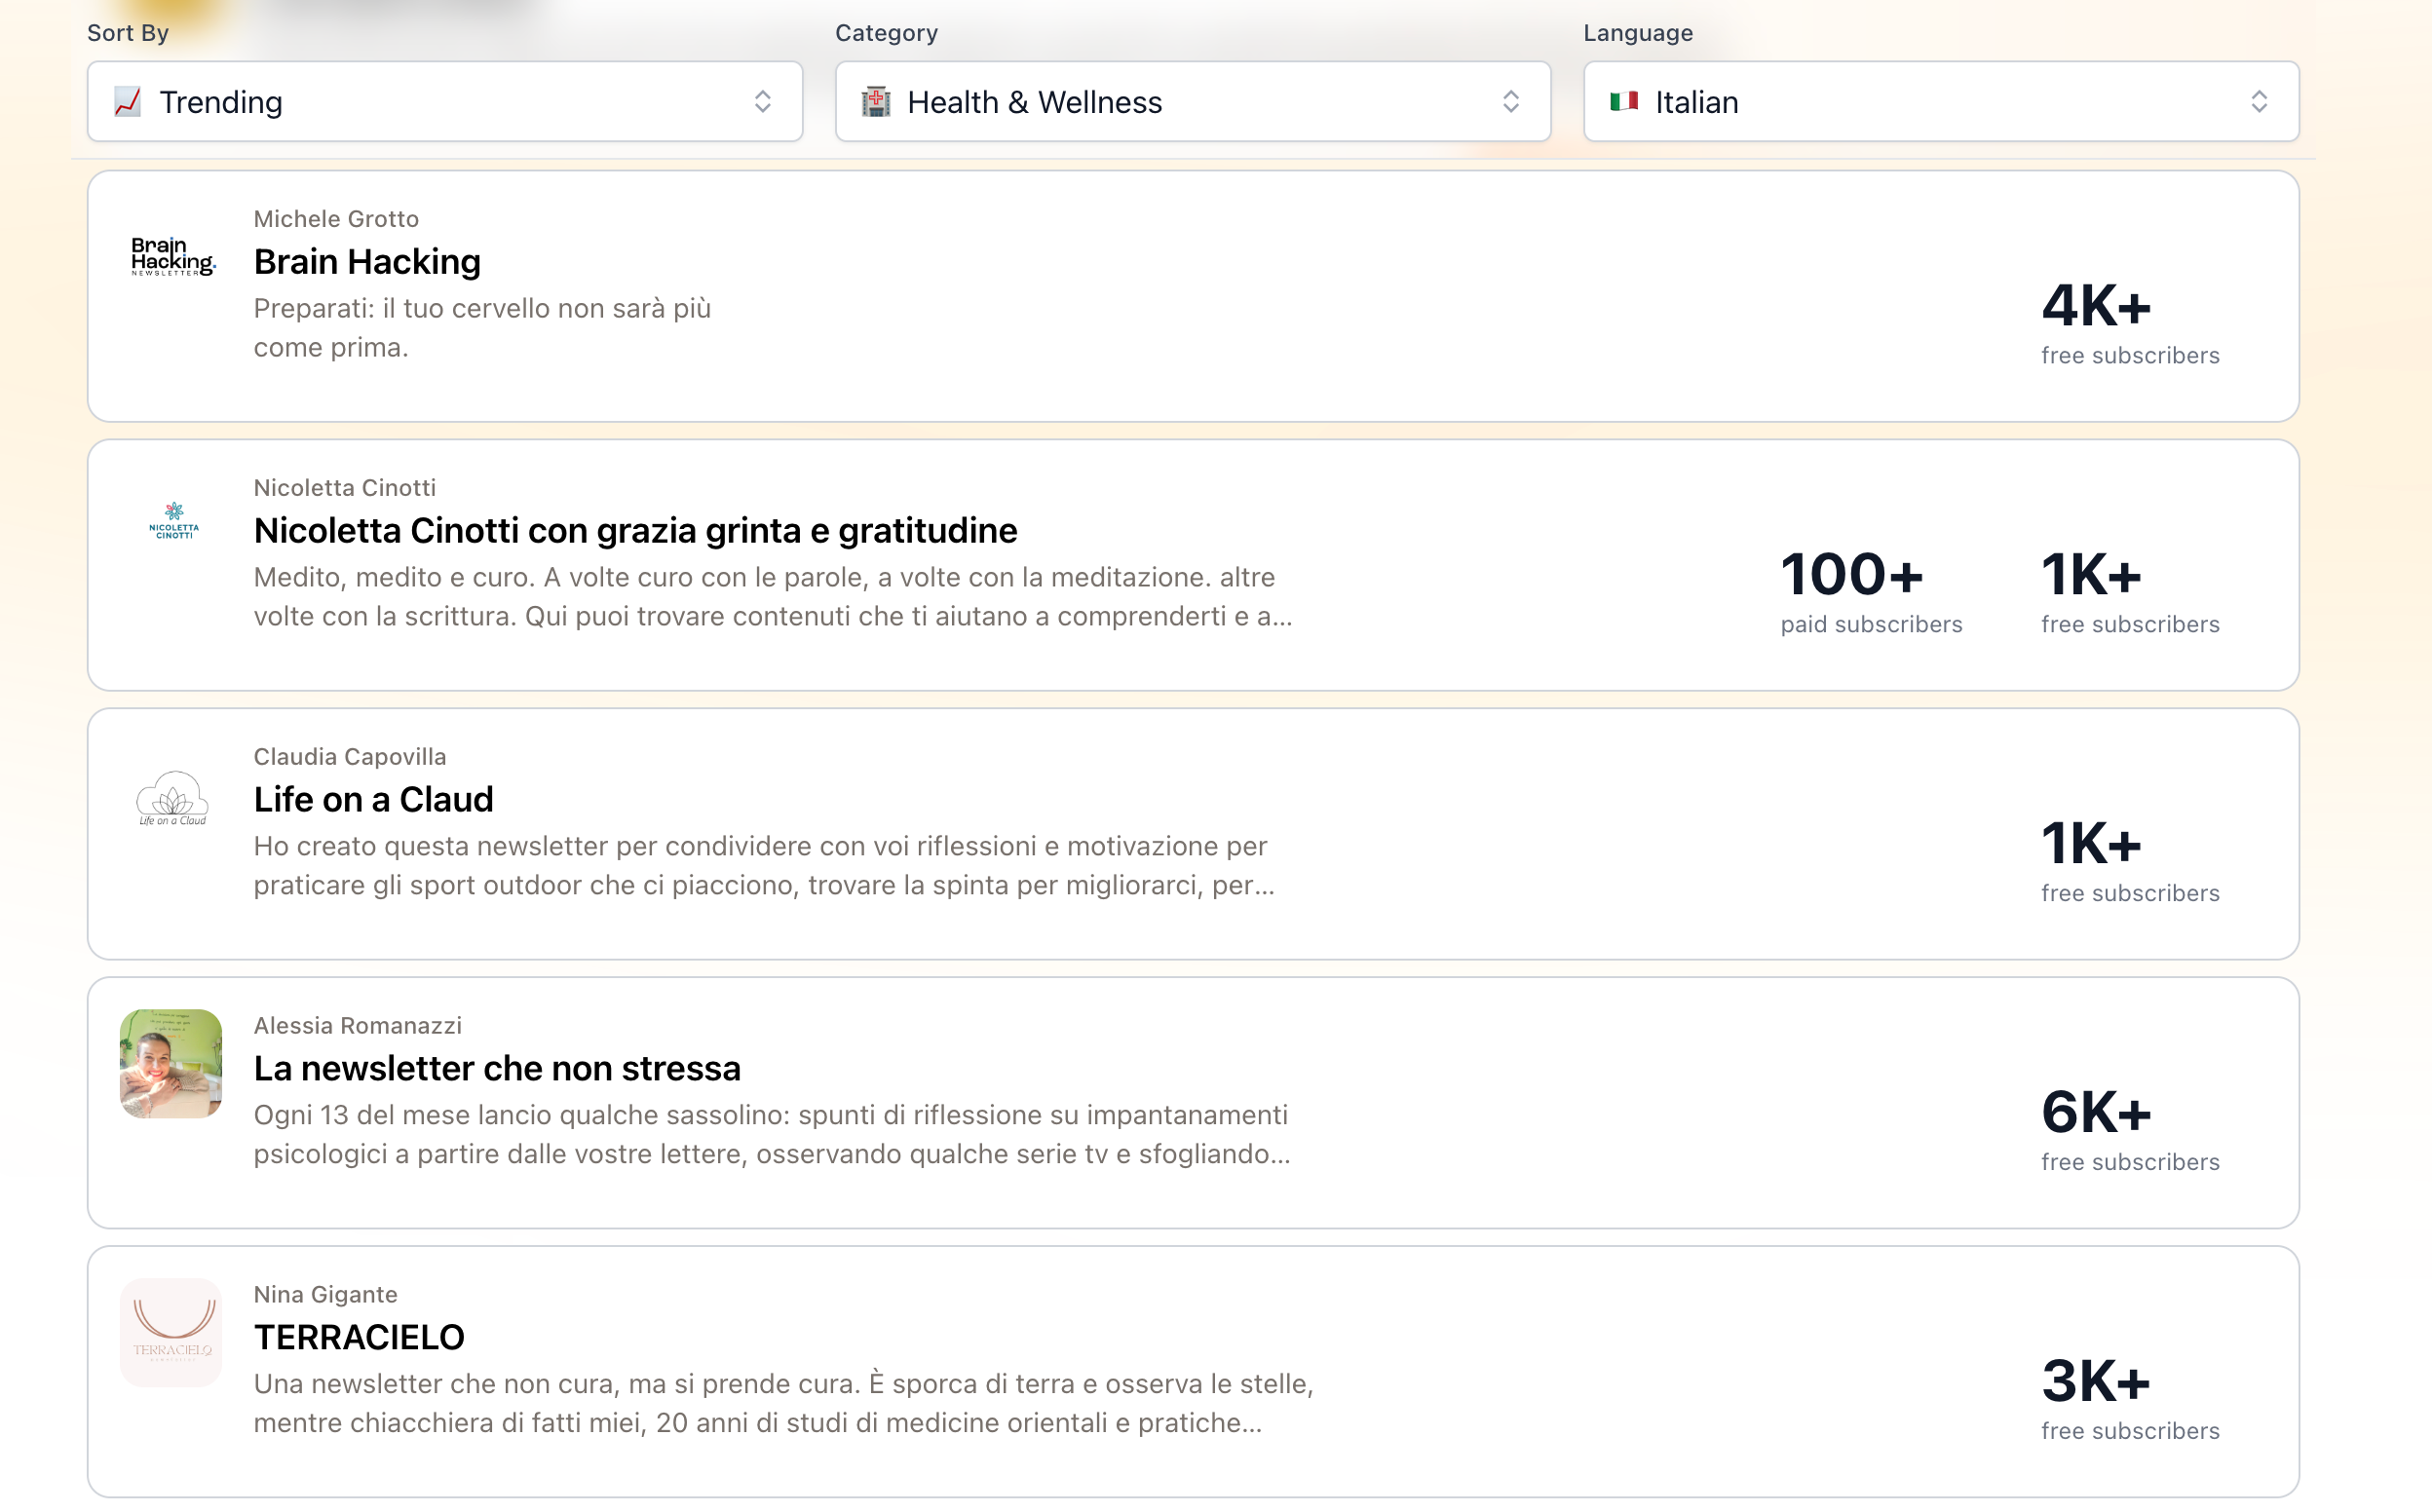Click the Nicoletta Cinotti logo icon

173,521
